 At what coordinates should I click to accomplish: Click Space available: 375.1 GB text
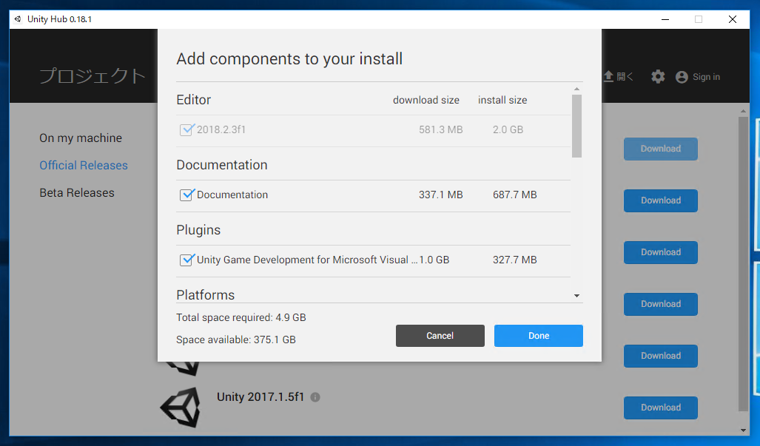tap(236, 340)
